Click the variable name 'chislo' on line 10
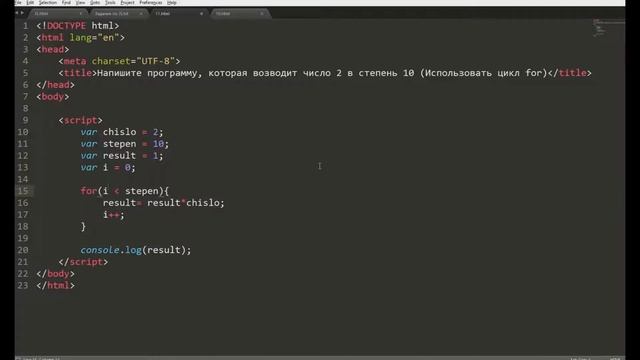The width and height of the screenshot is (640, 360). pos(120,132)
